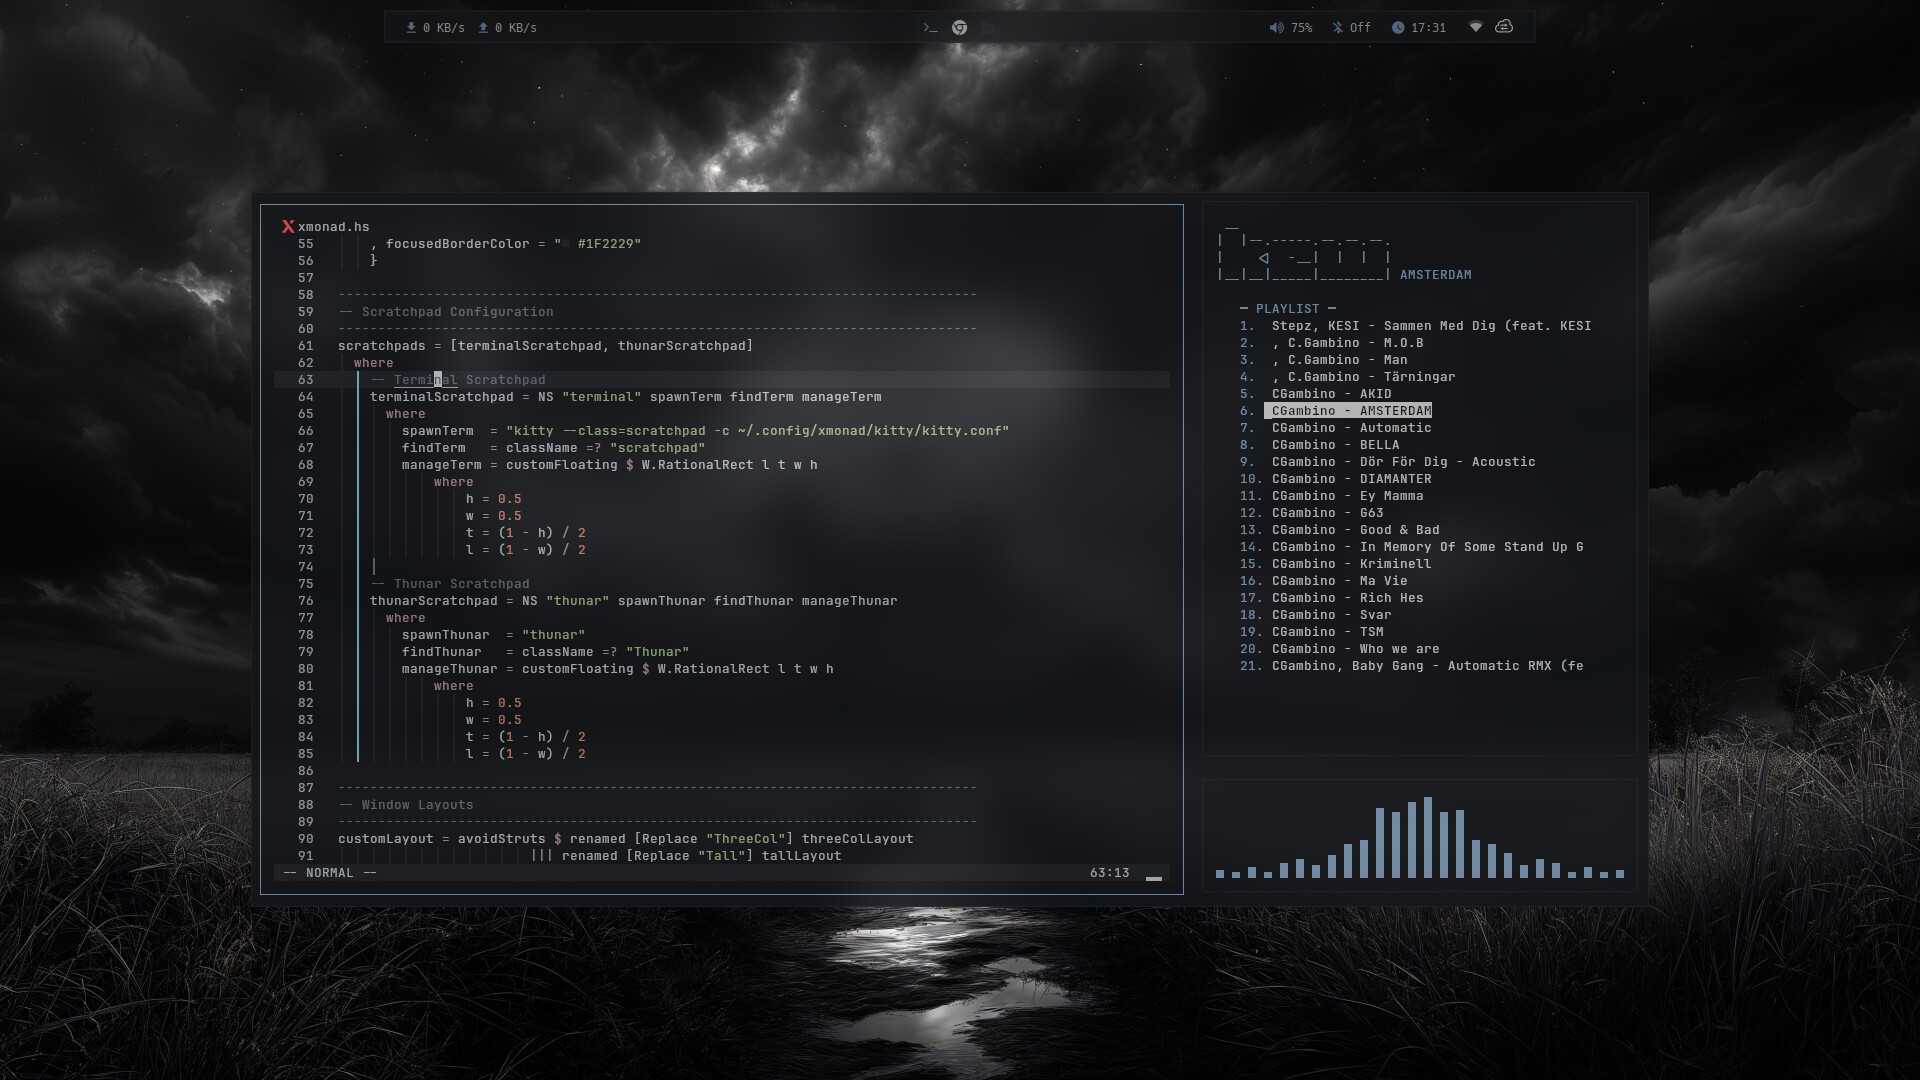The width and height of the screenshot is (1920, 1080).
Task: Click the terminal workspace icon in top bar
Action: click(x=930, y=28)
